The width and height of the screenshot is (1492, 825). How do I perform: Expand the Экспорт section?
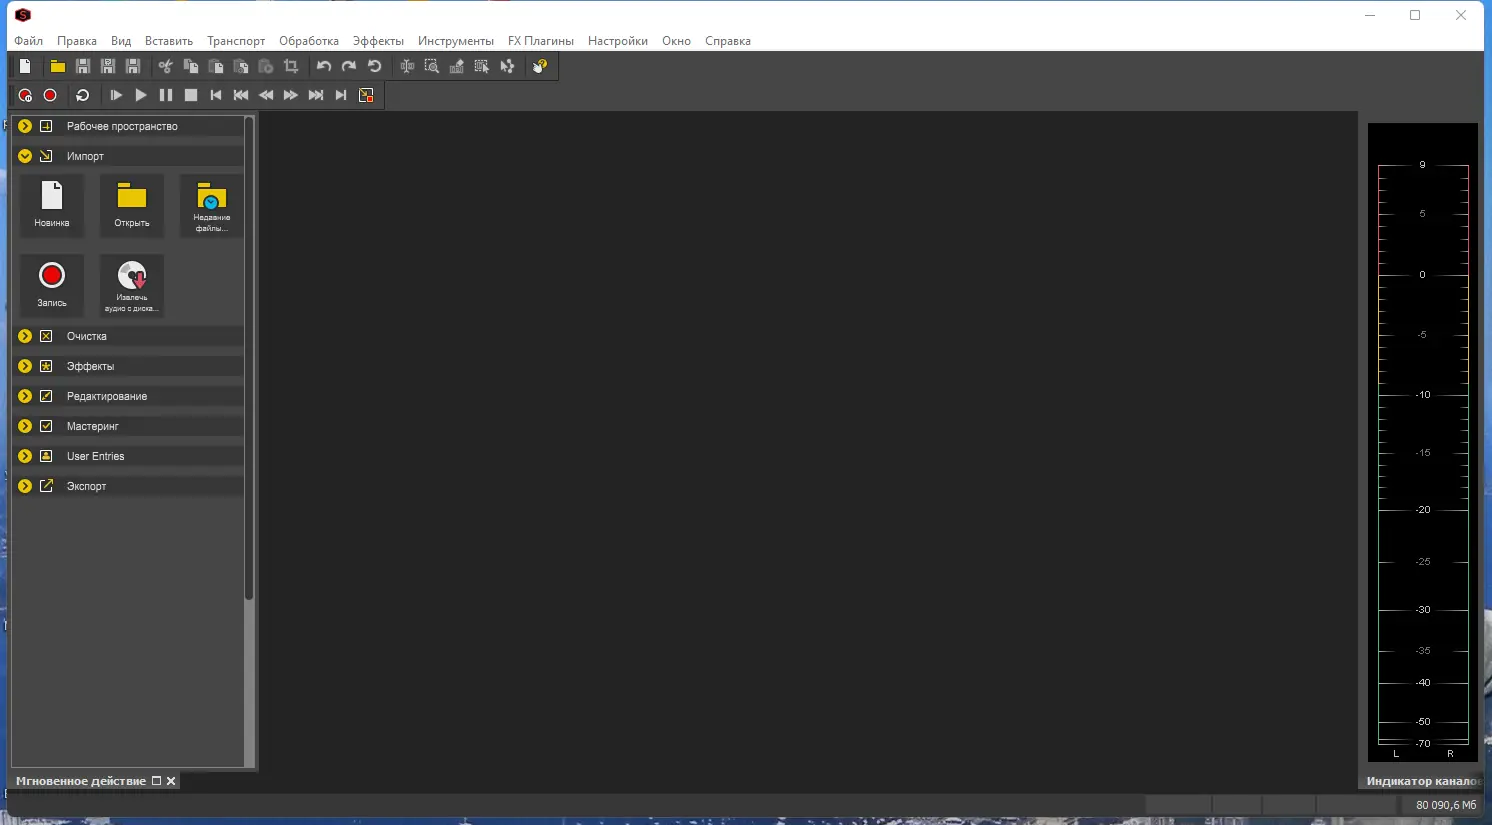25,486
